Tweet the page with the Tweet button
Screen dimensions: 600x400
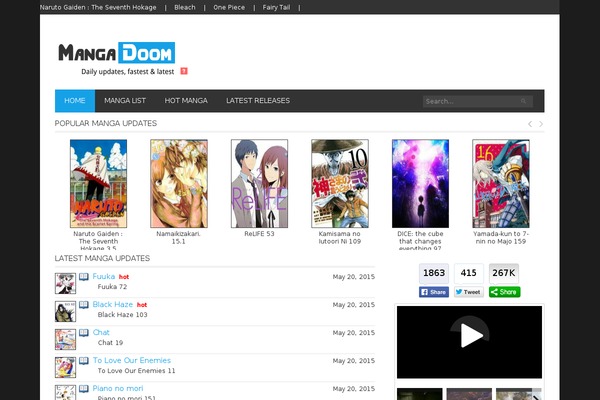469,292
